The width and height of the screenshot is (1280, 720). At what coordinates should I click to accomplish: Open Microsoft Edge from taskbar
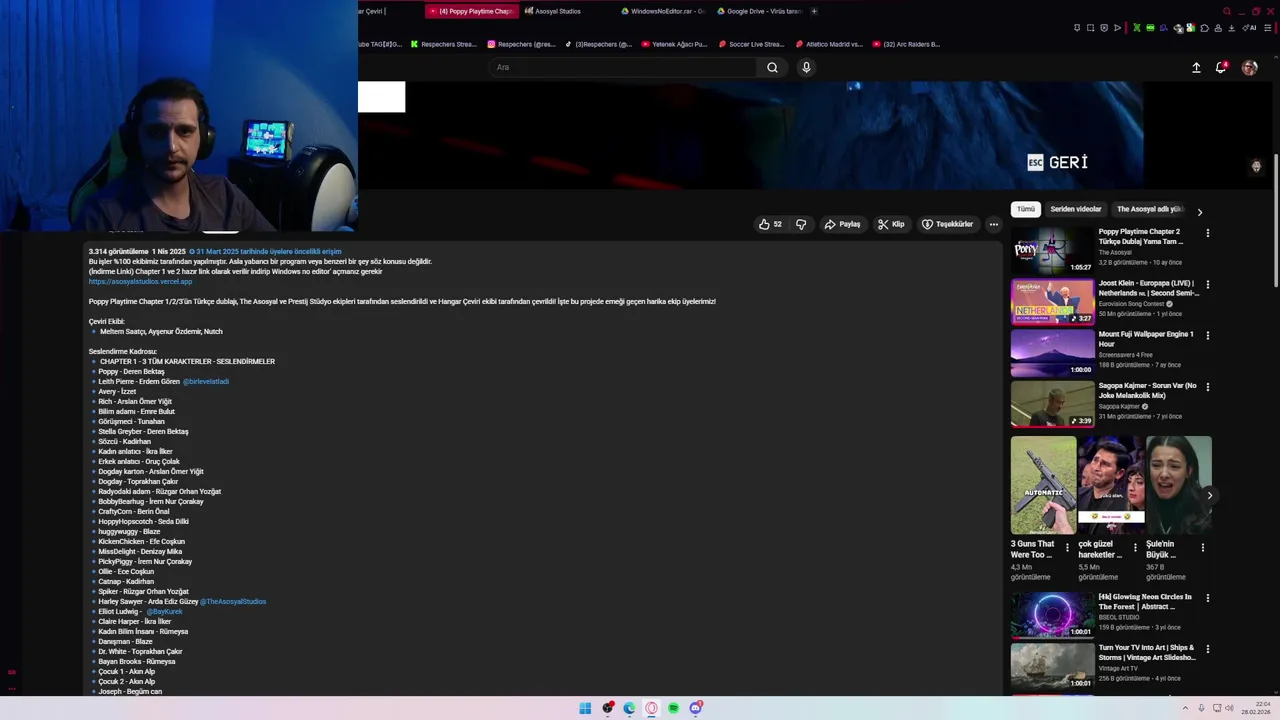(x=629, y=708)
